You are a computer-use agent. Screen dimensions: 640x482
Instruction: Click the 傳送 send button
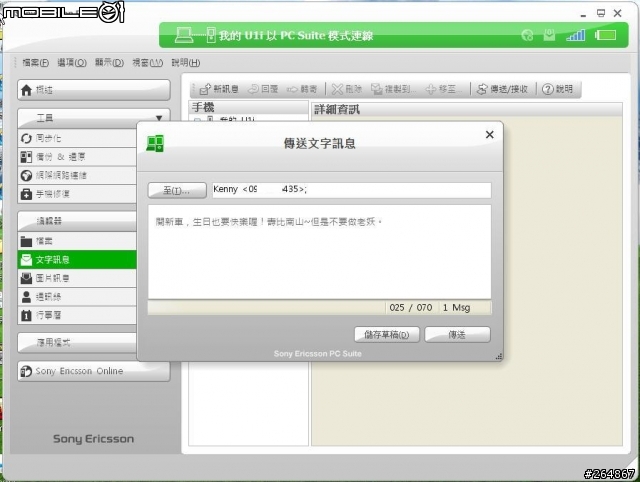coord(457,335)
